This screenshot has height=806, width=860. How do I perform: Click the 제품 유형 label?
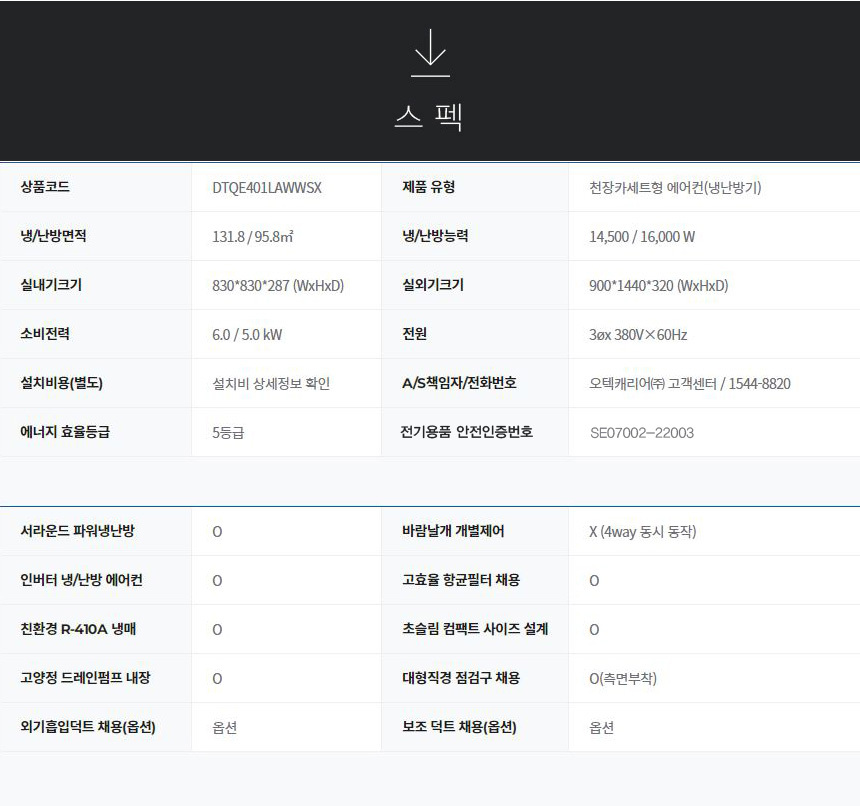(x=428, y=187)
